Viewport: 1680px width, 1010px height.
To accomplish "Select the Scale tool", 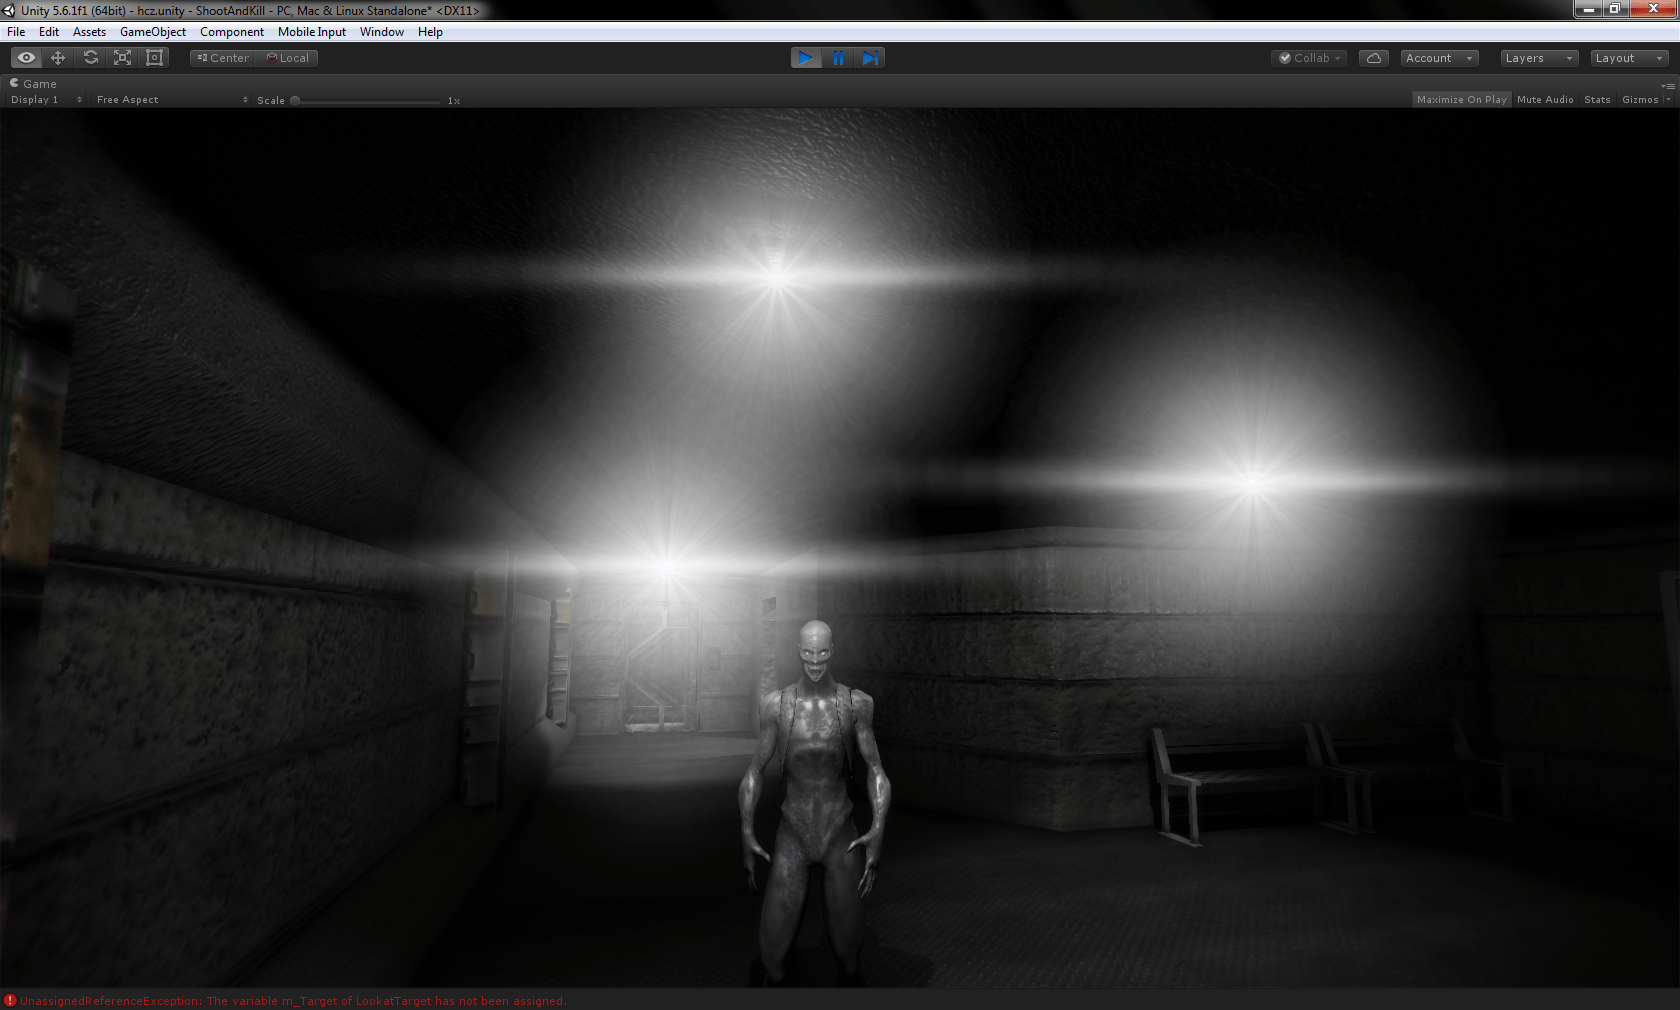I will pyautogui.click(x=122, y=58).
